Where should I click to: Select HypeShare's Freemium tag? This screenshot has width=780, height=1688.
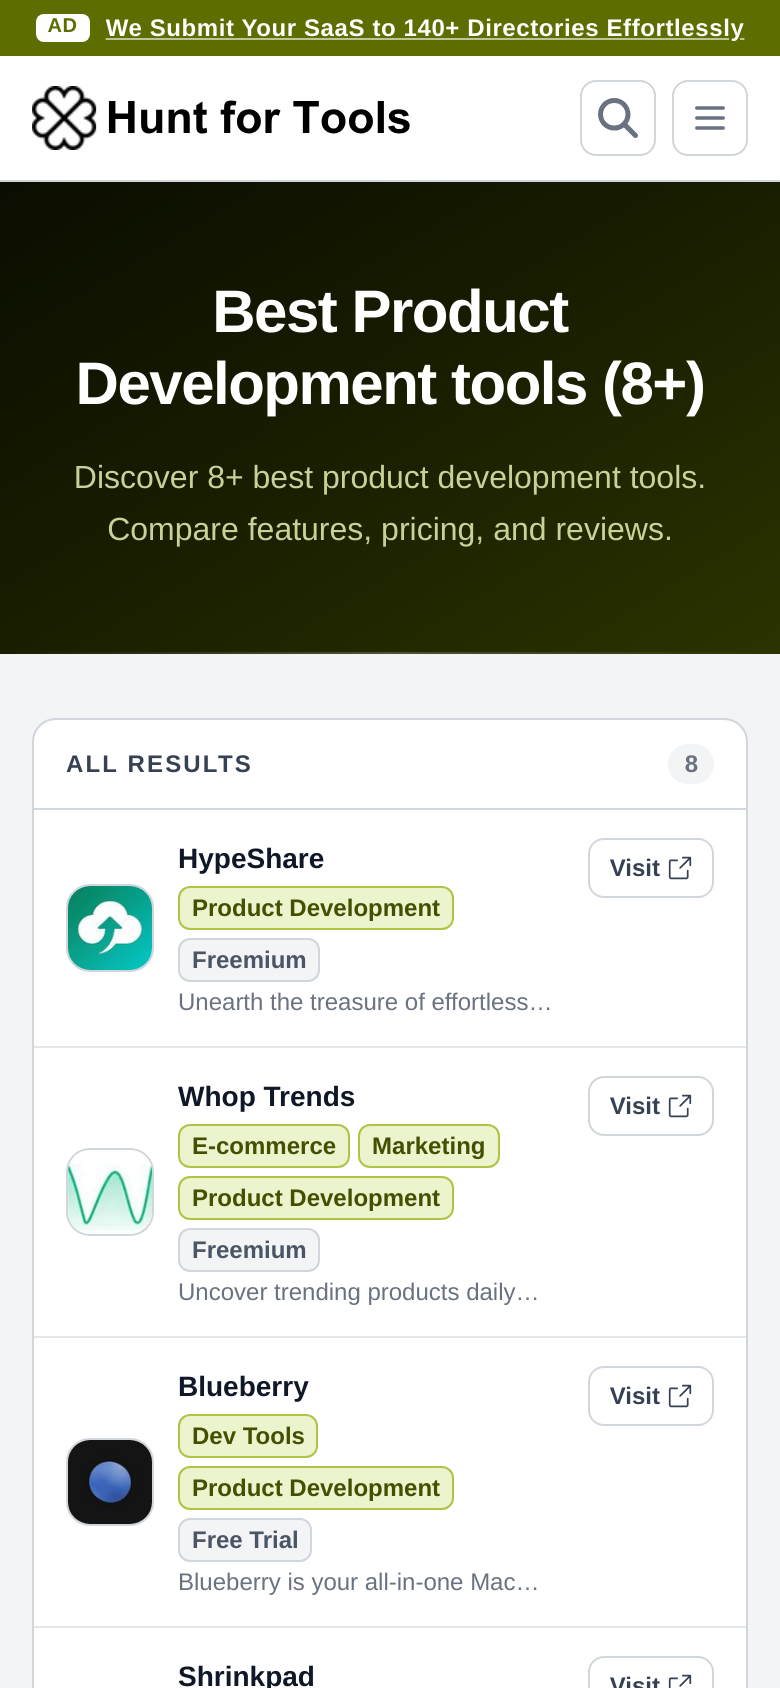pyautogui.click(x=249, y=960)
